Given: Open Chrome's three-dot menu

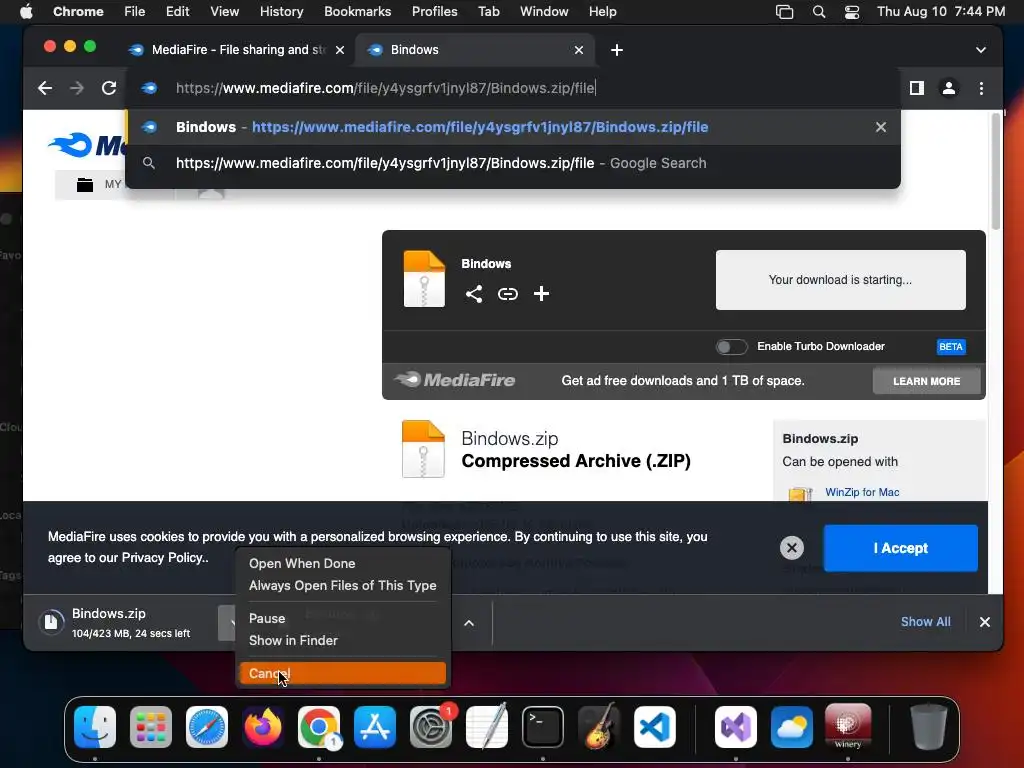Looking at the screenshot, I should [981, 88].
